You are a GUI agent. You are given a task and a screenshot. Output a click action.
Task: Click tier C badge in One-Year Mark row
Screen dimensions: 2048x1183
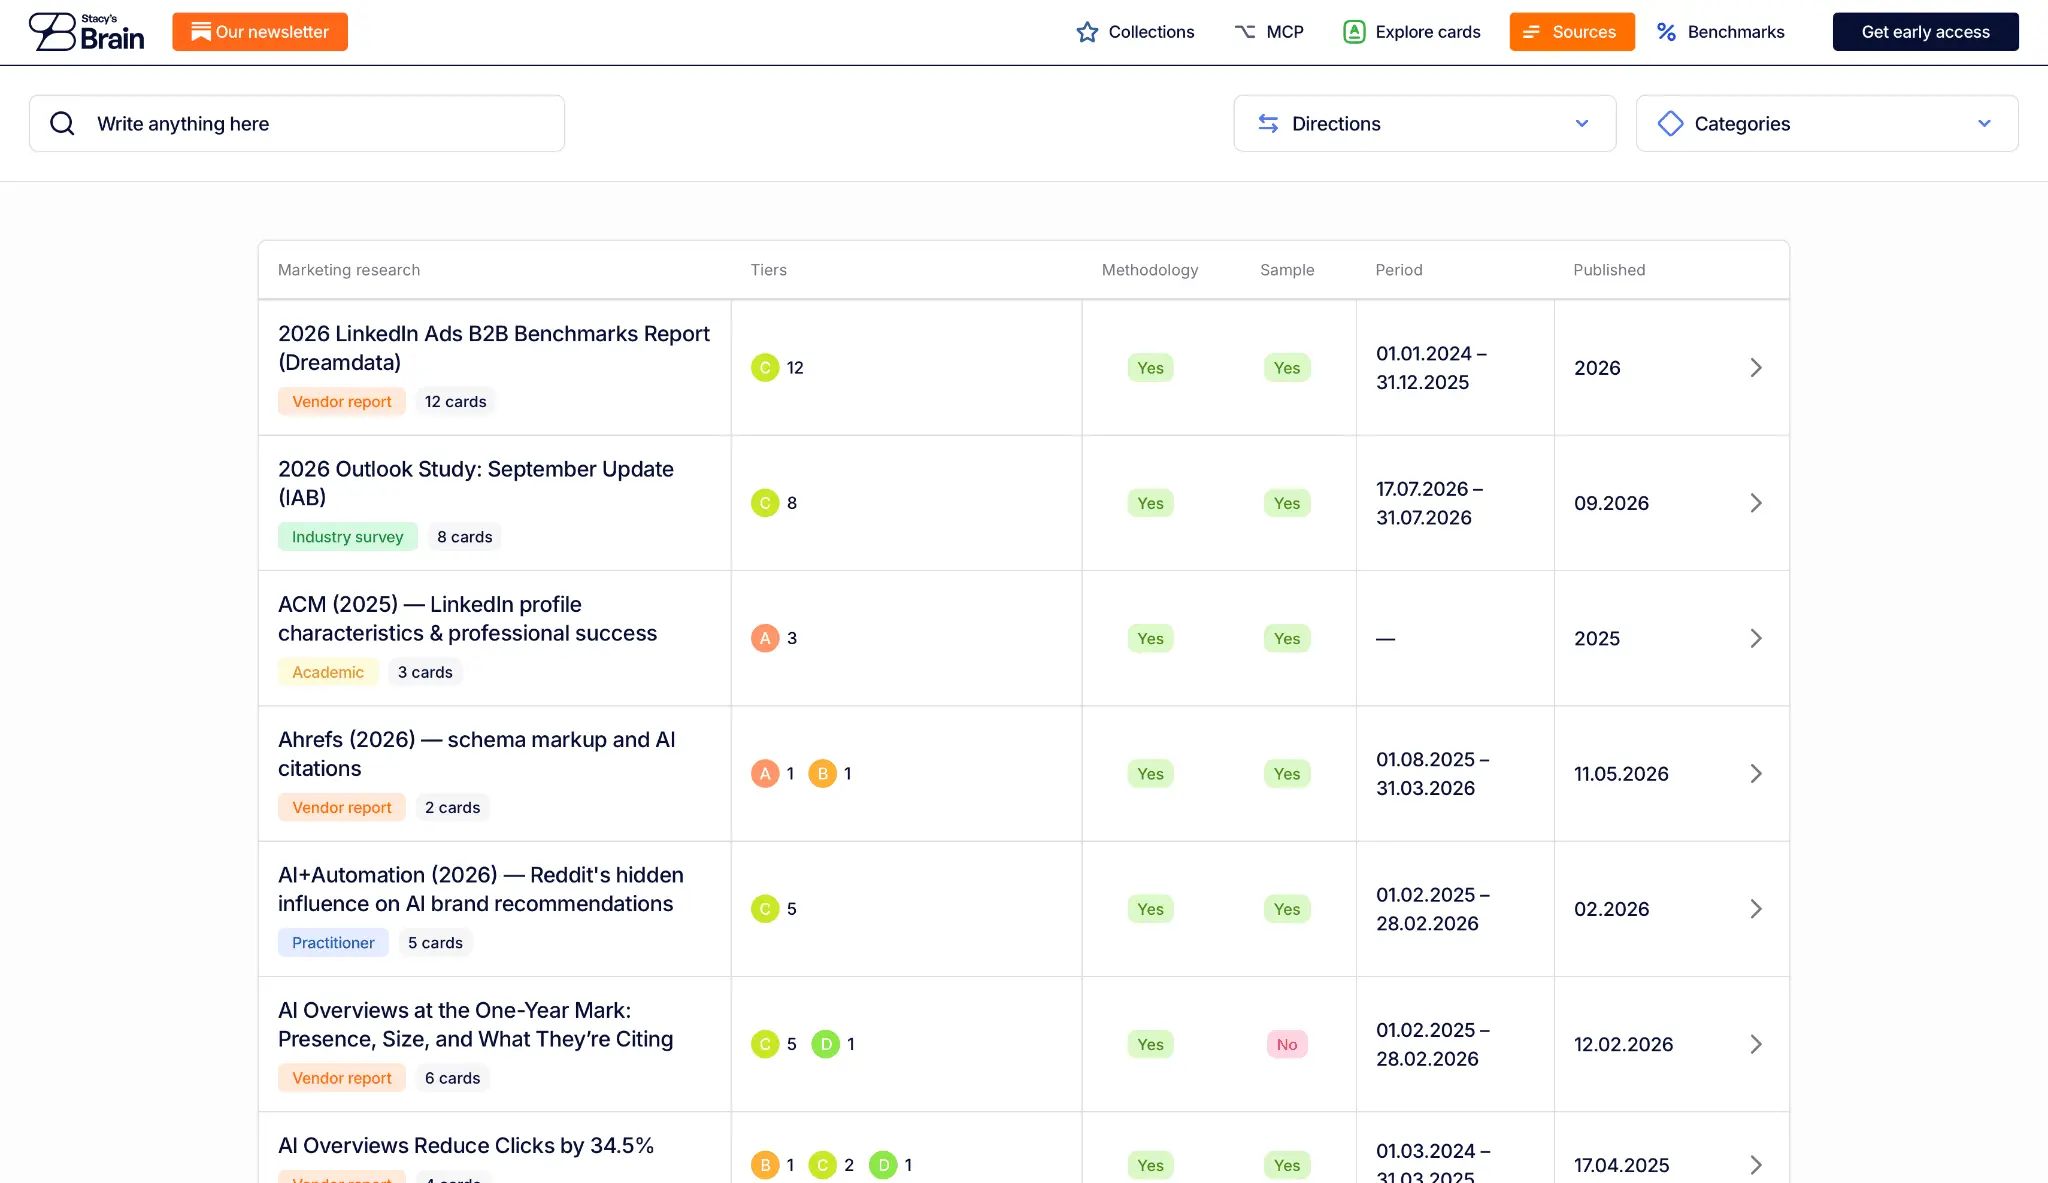[765, 1044]
